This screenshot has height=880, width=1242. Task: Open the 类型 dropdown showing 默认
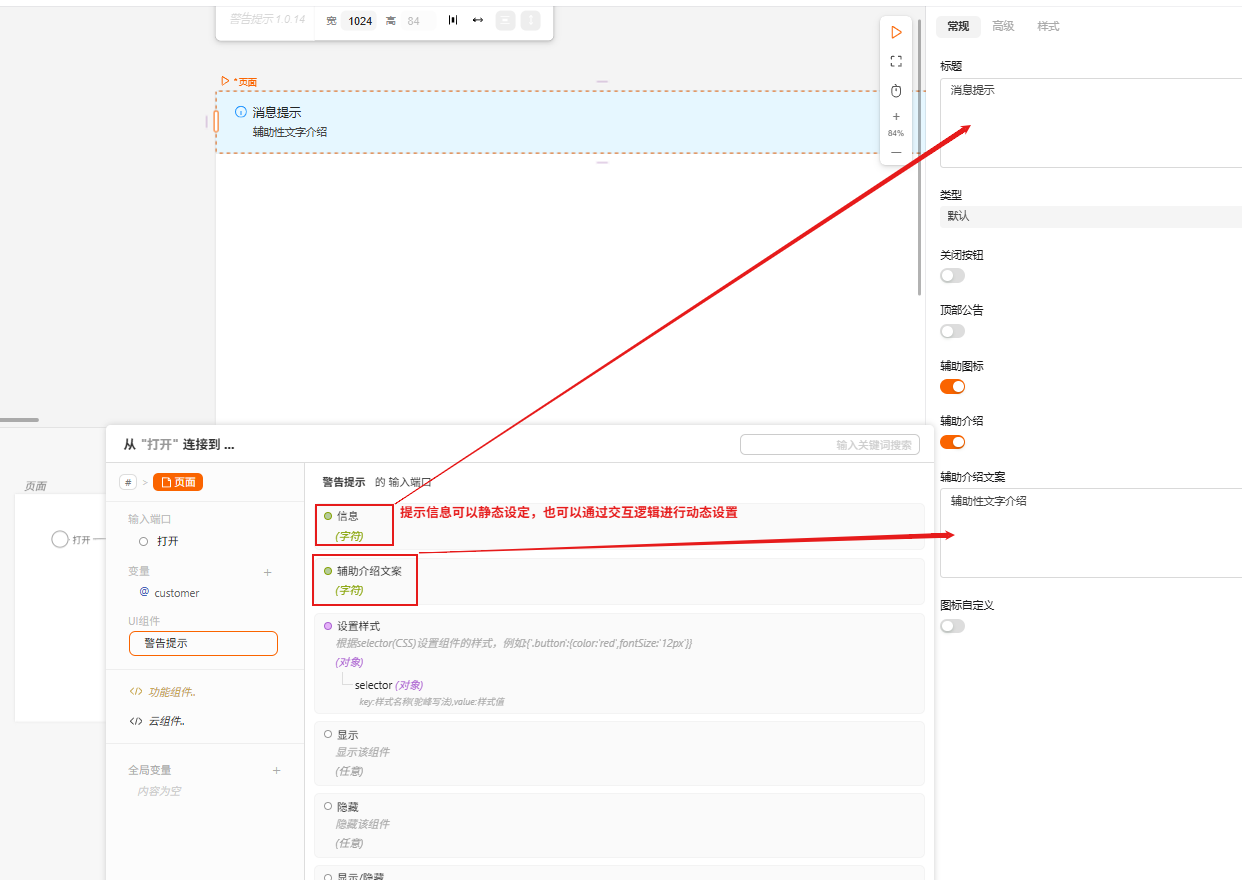pos(1090,216)
